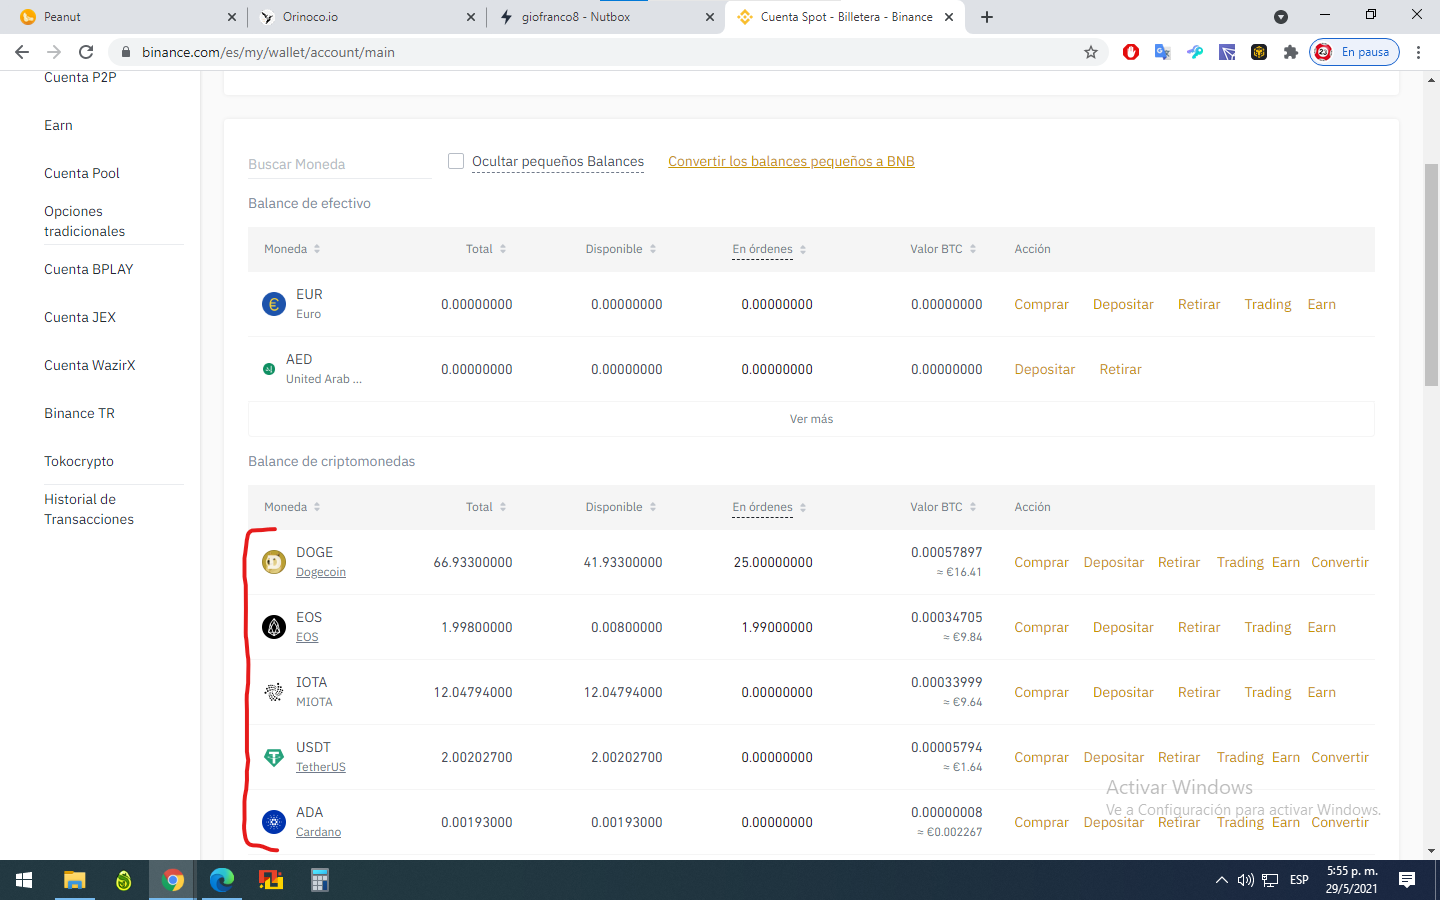1440x900 pixels.
Task: Click the USDT Tether coin icon
Action: (274, 757)
